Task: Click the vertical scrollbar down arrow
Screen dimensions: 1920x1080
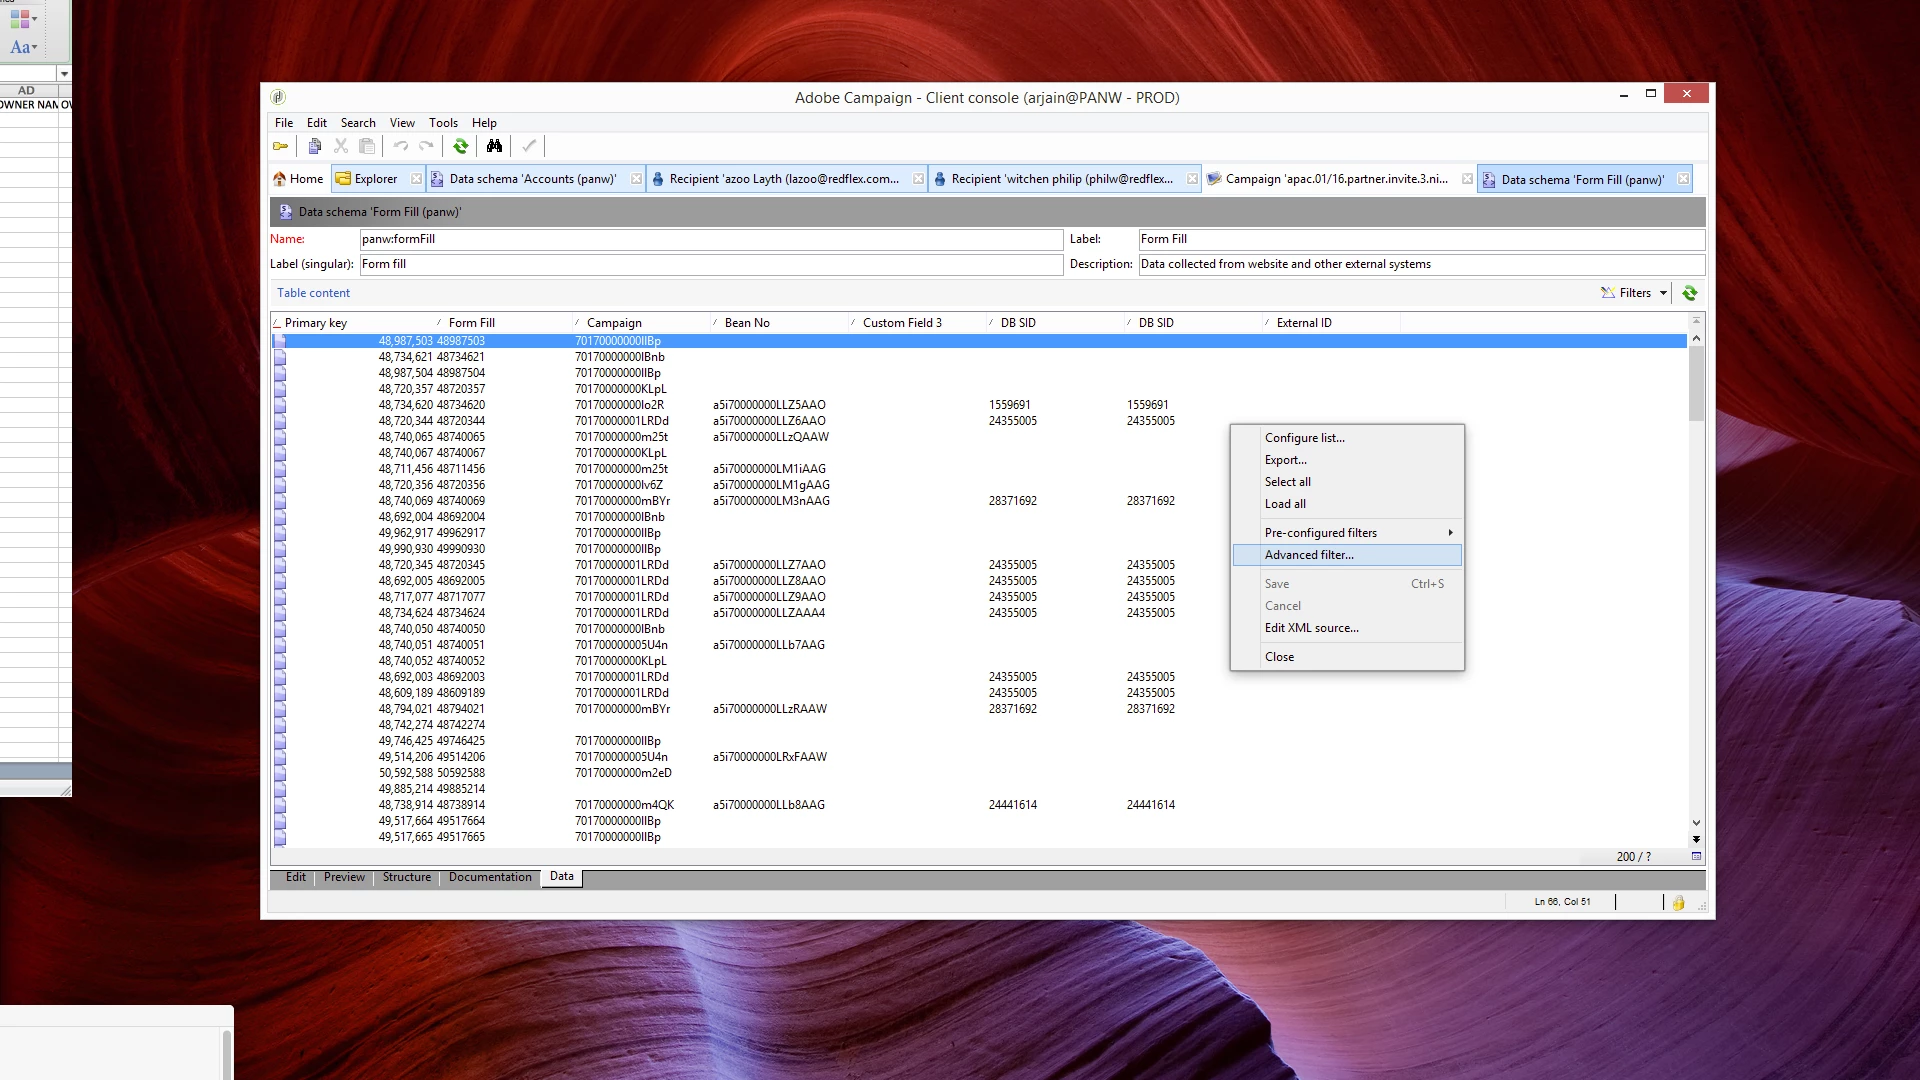Action: pos(1696,823)
